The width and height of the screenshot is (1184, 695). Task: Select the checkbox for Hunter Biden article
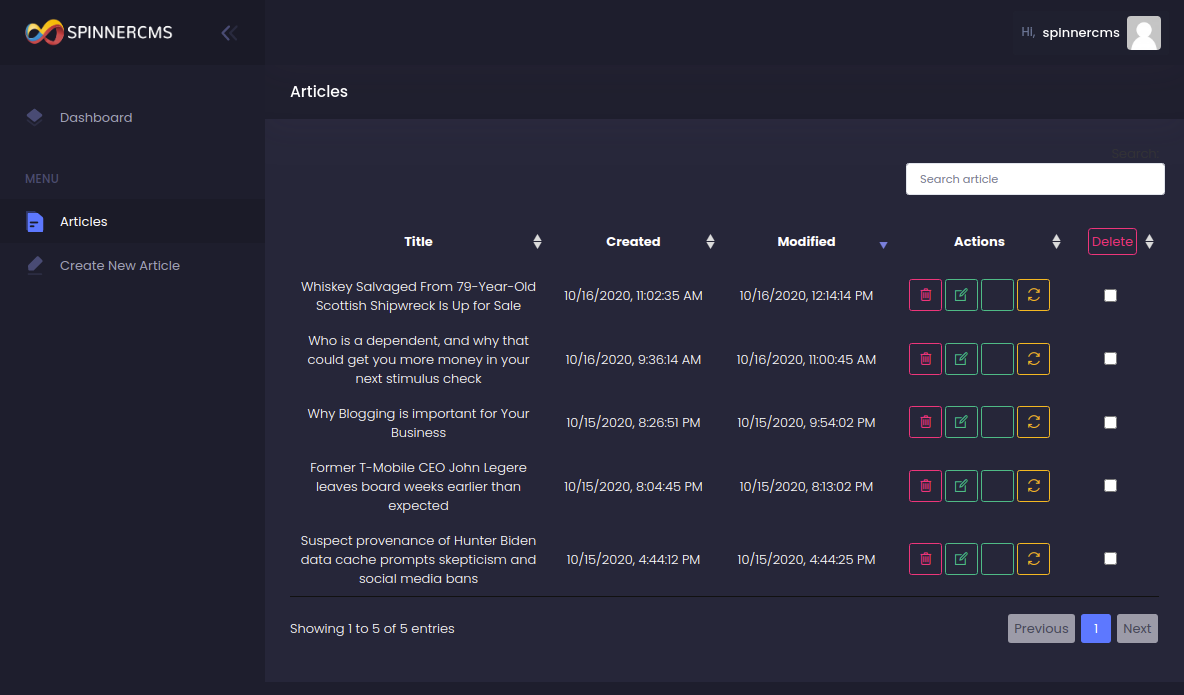point(1110,559)
